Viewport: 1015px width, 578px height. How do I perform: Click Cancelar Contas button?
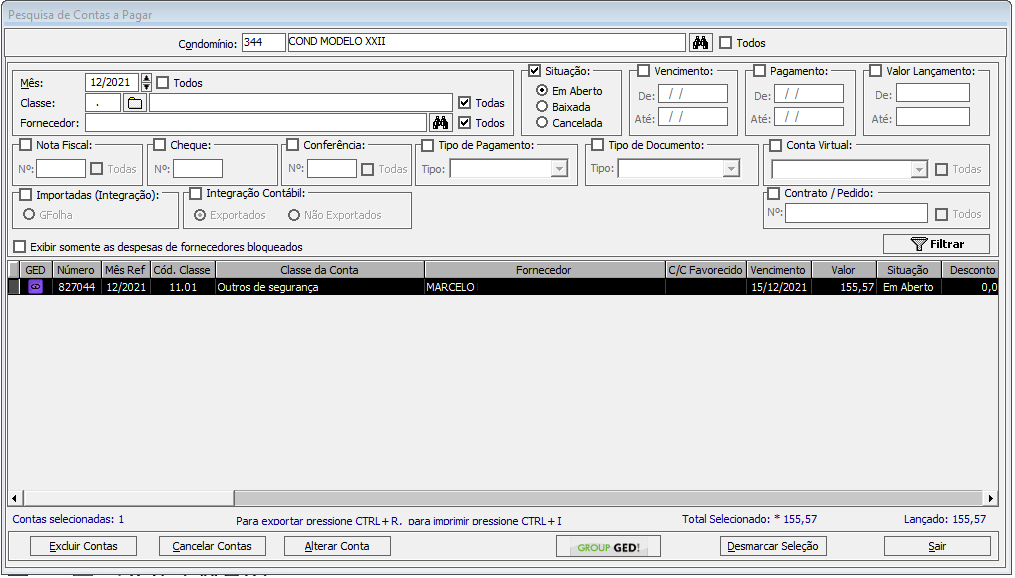tap(212, 546)
